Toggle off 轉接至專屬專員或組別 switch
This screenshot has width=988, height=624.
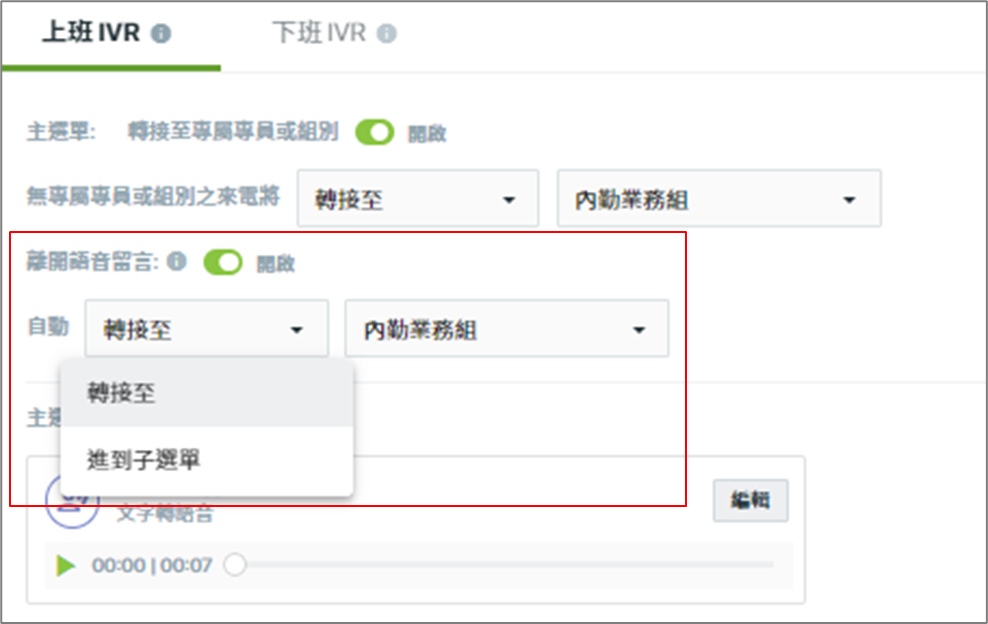coord(375,132)
